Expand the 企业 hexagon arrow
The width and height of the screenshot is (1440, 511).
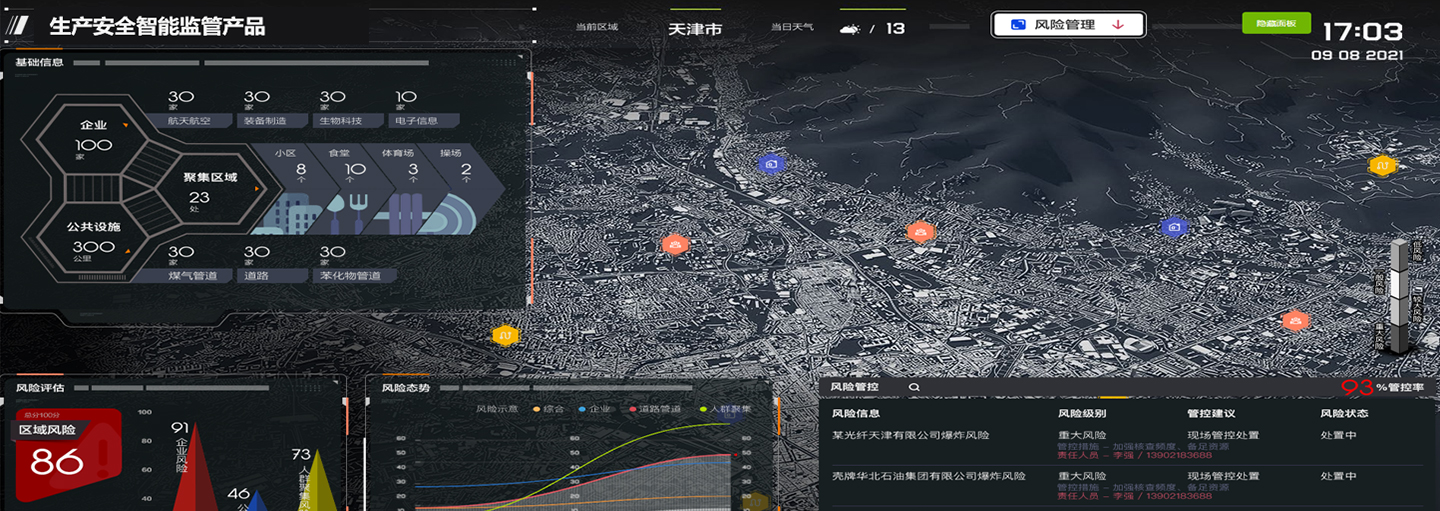click(x=125, y=126)
